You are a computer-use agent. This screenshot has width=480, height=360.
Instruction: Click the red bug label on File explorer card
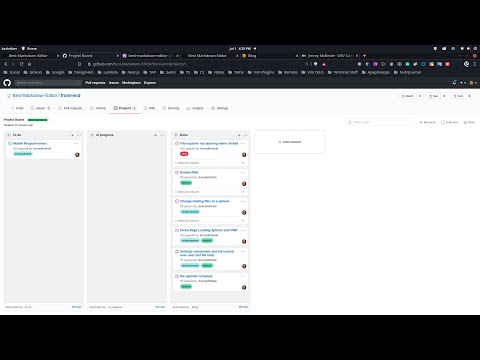click(184, 154)
